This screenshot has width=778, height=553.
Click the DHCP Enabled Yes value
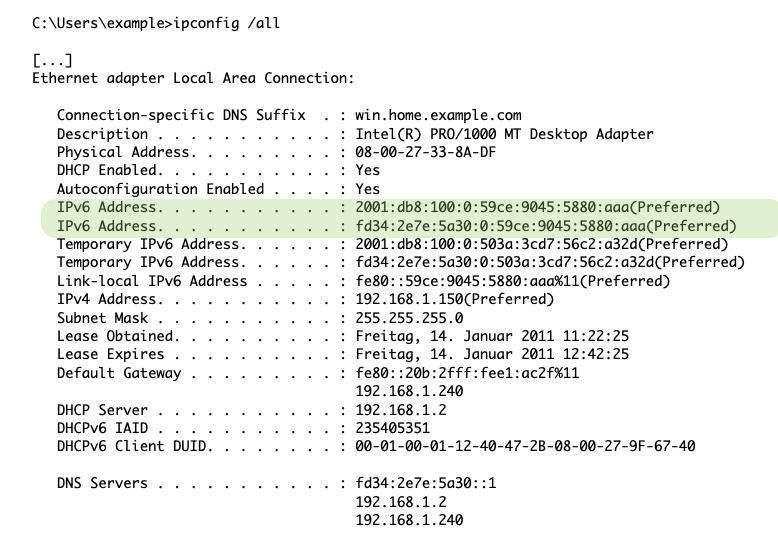(368, 171)
